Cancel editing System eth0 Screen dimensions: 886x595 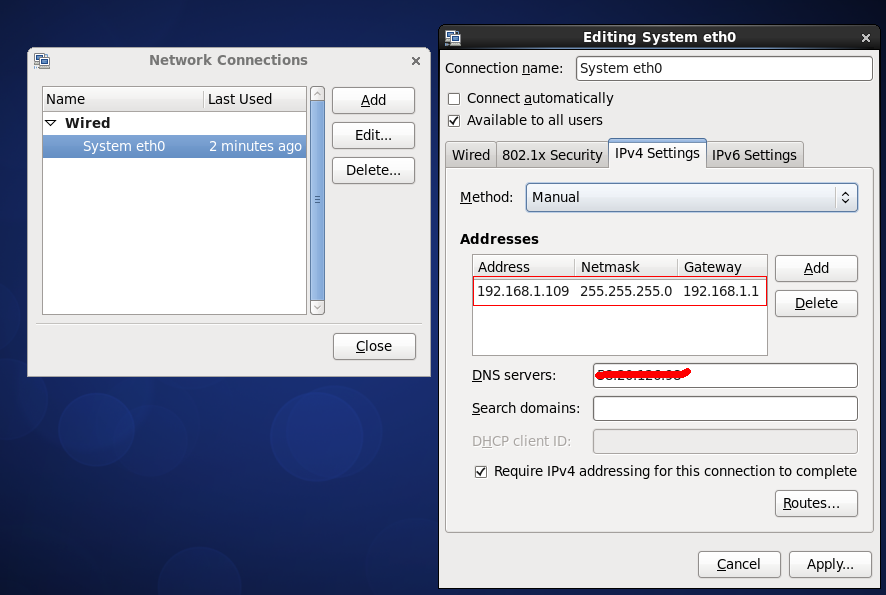coord(739,564)
